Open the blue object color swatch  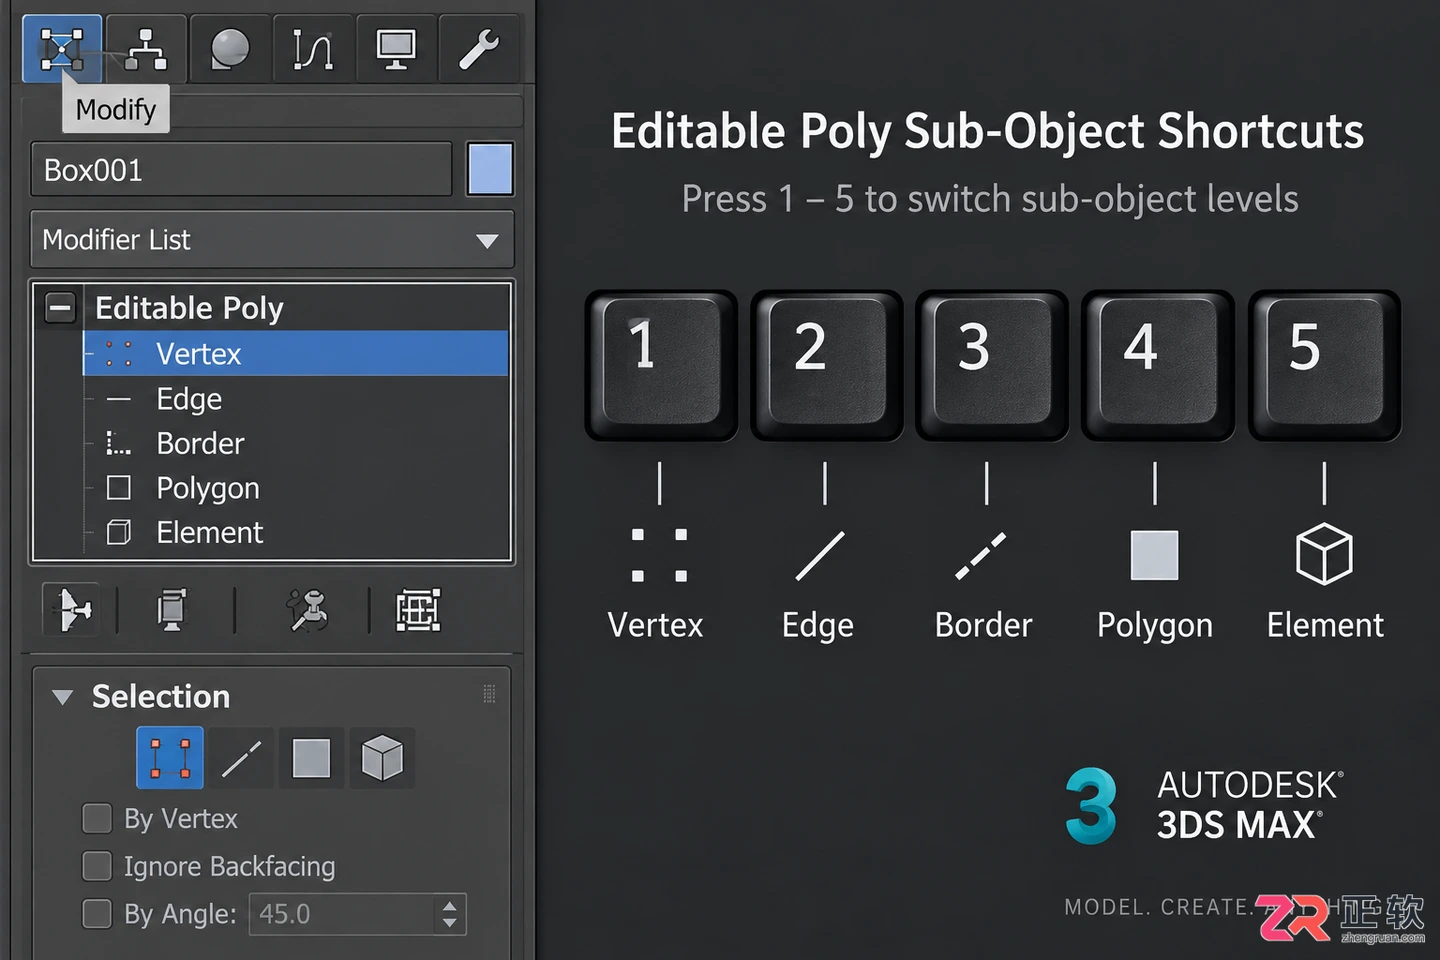coord(490,168)
